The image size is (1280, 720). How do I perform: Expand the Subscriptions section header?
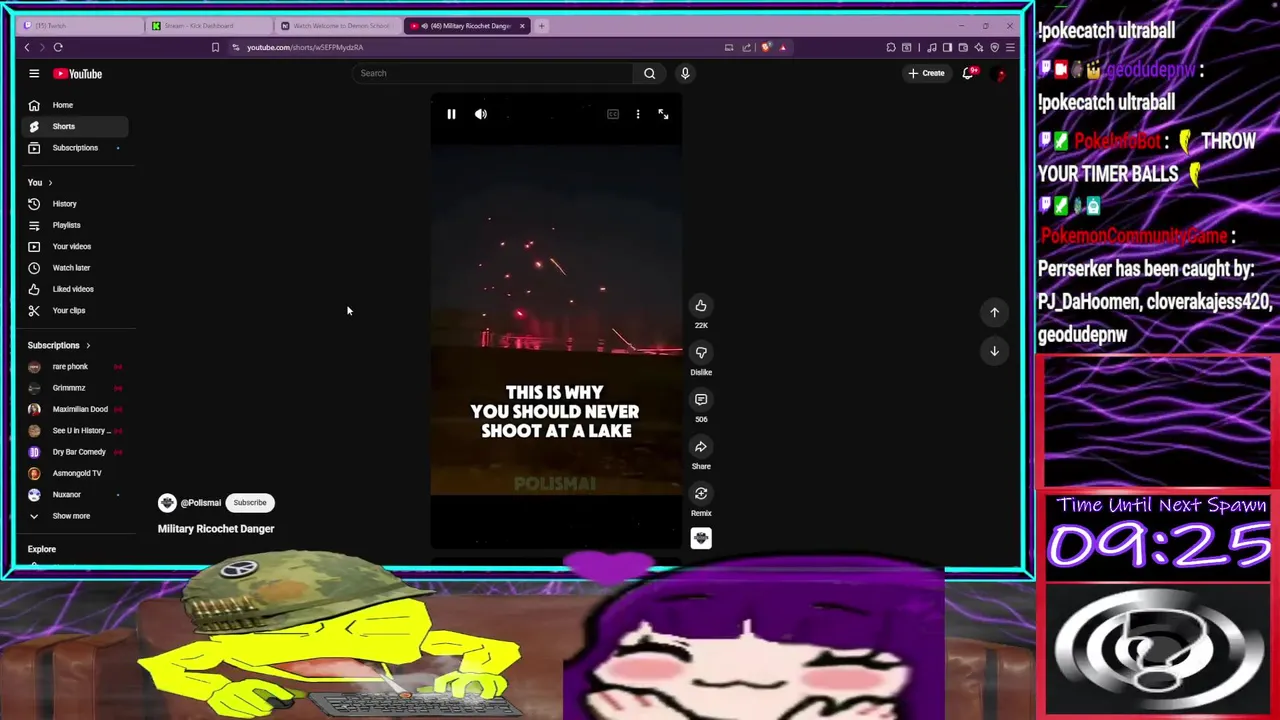59,346
